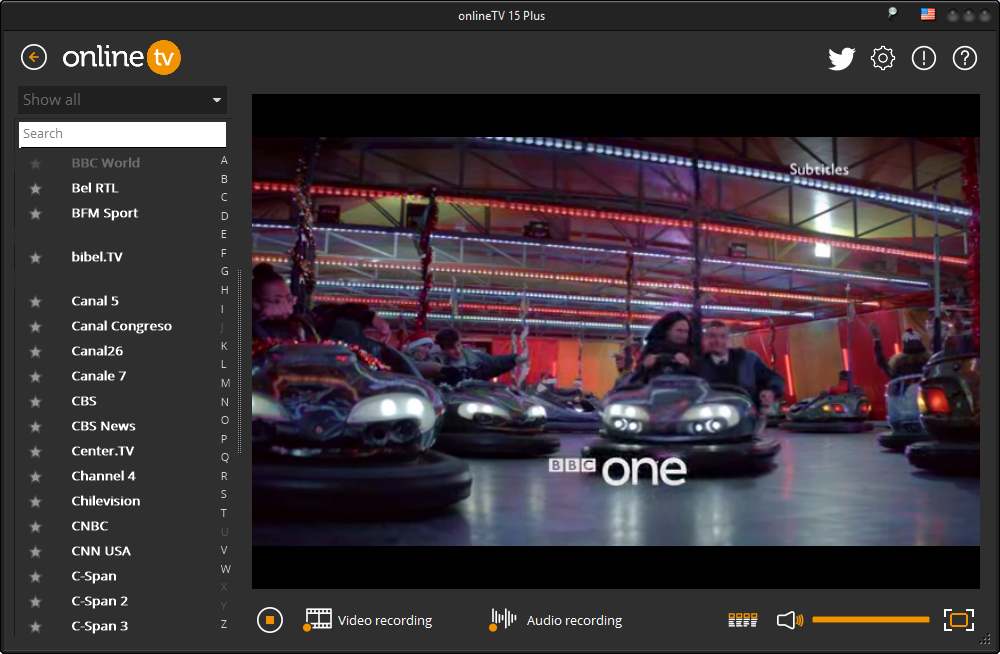Click the Audio recording waveform icon
This screenshot has height=654, width=1000.
pos(503,619)
